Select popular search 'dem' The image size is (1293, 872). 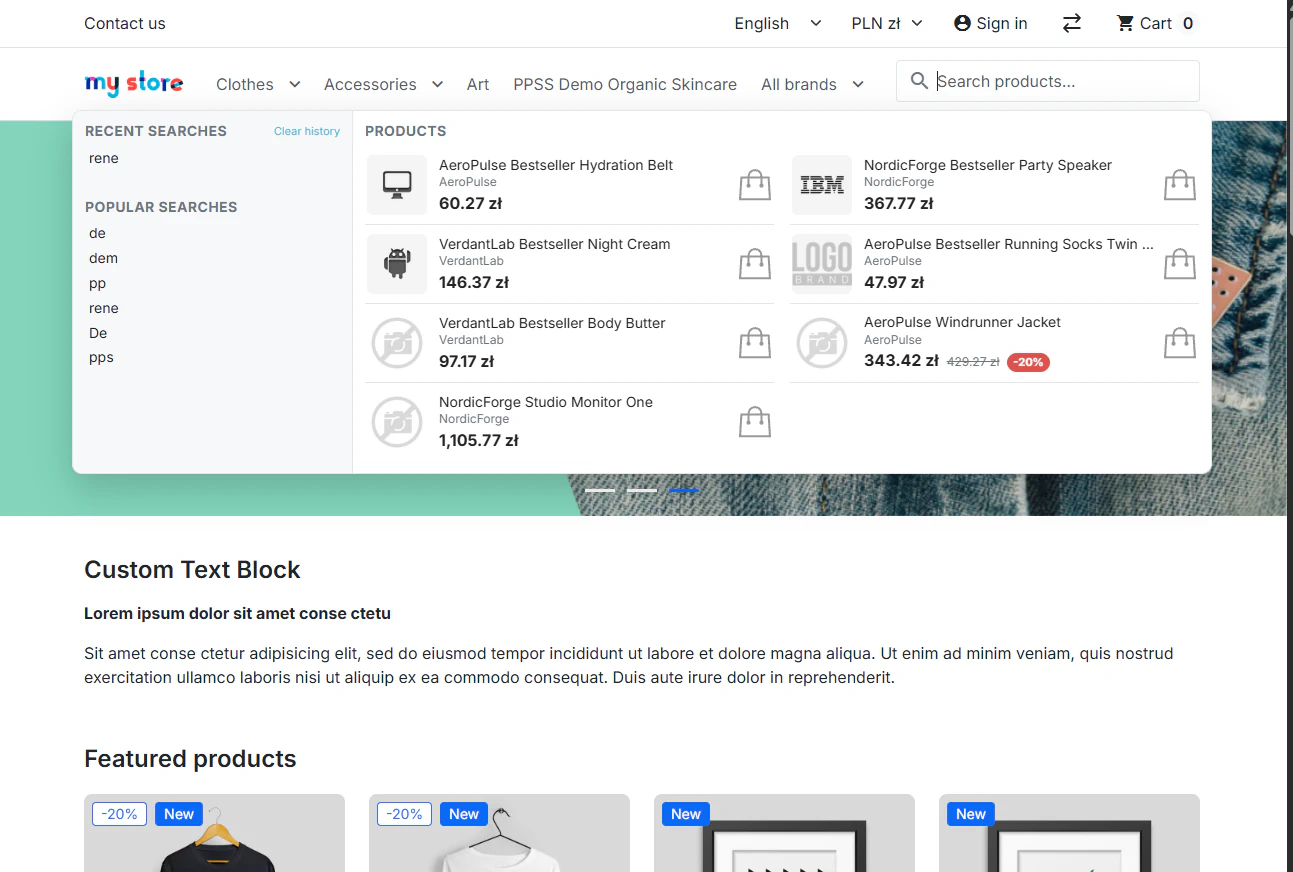(104, 258)
